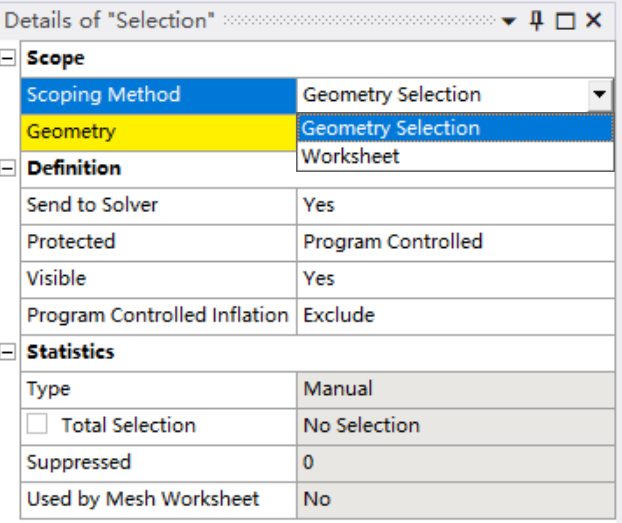
Task: Pin the Details panel with pushpin icon
Action: 537,20
